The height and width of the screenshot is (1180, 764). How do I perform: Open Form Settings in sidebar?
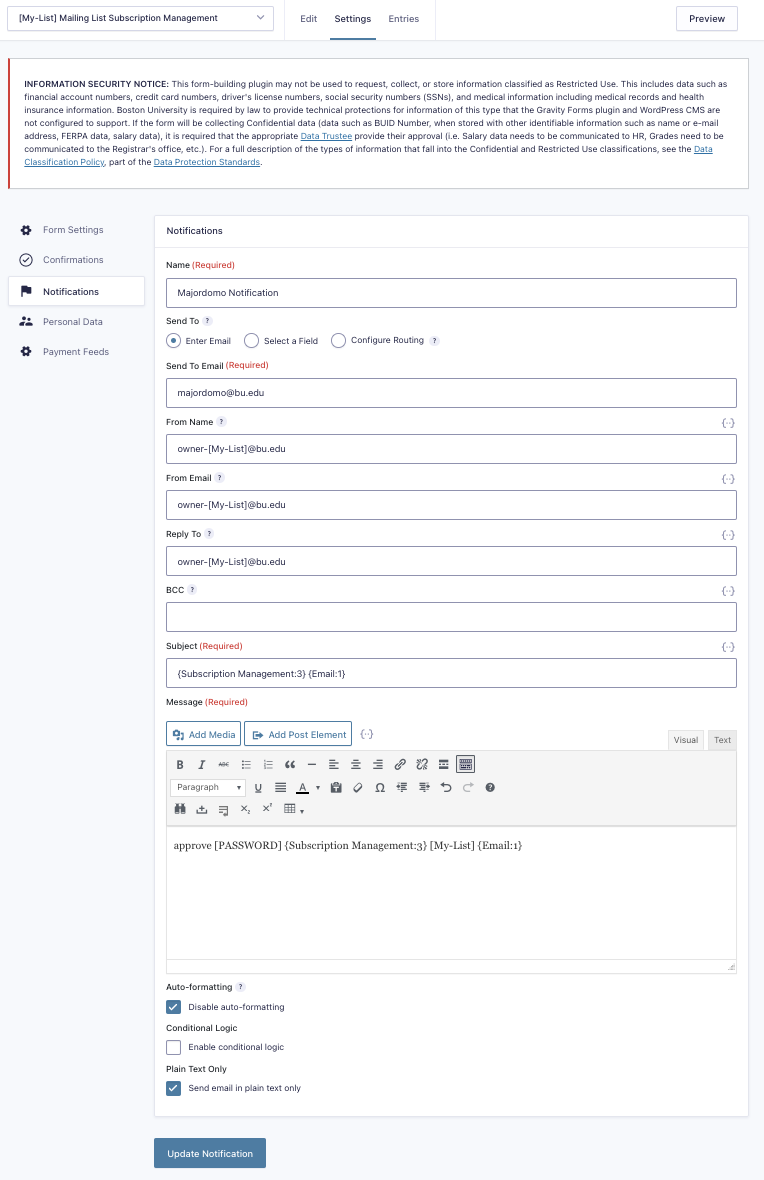(73, 230)
